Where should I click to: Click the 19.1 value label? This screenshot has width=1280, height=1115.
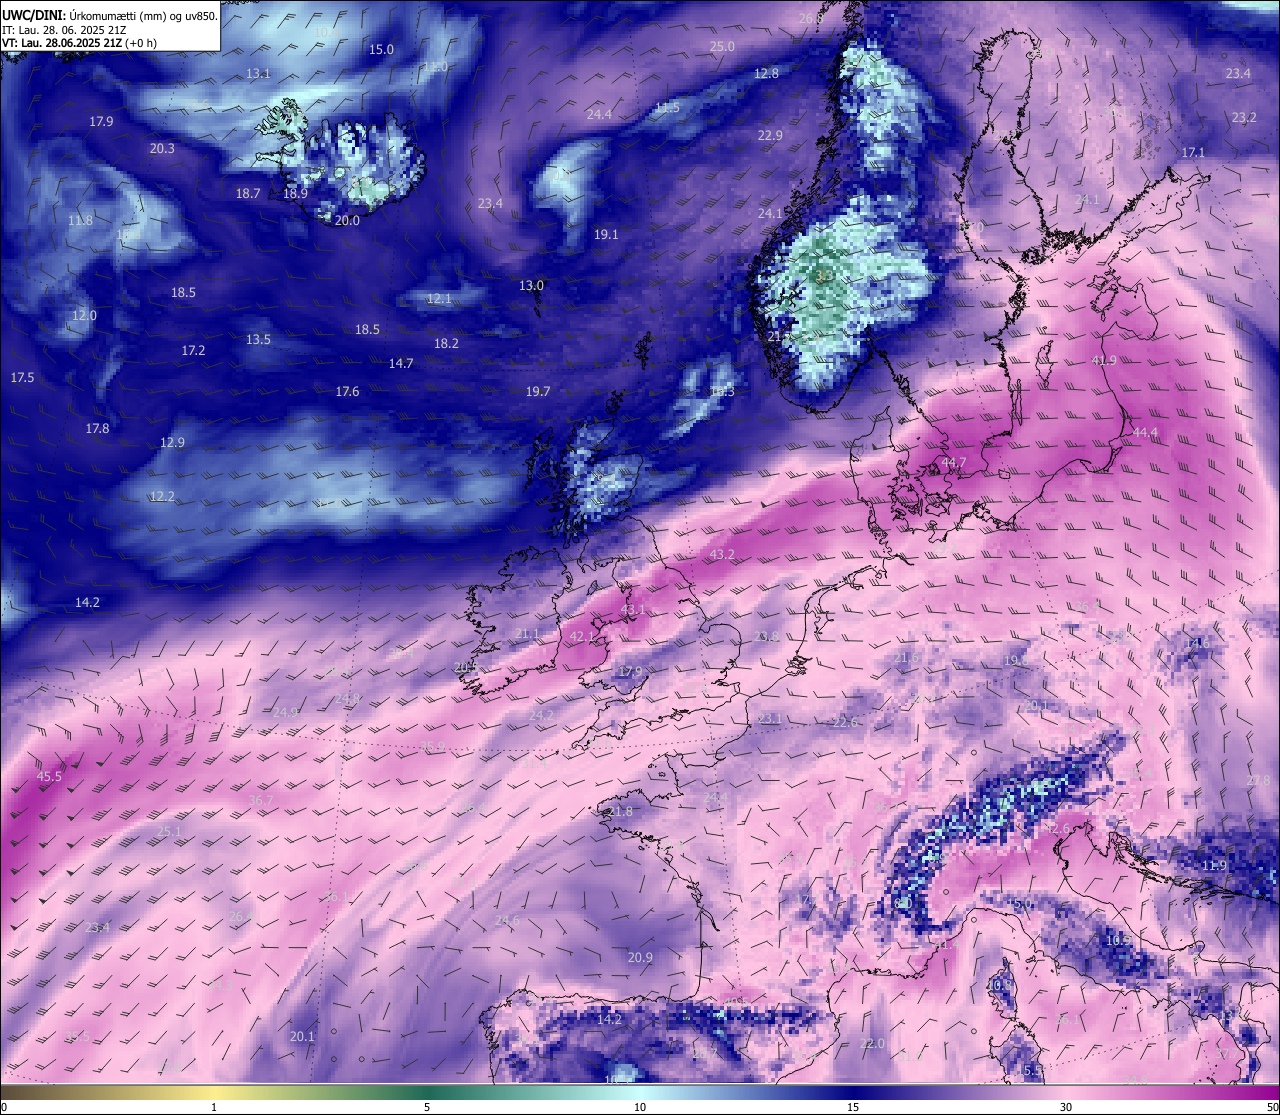tap(606, 234)
